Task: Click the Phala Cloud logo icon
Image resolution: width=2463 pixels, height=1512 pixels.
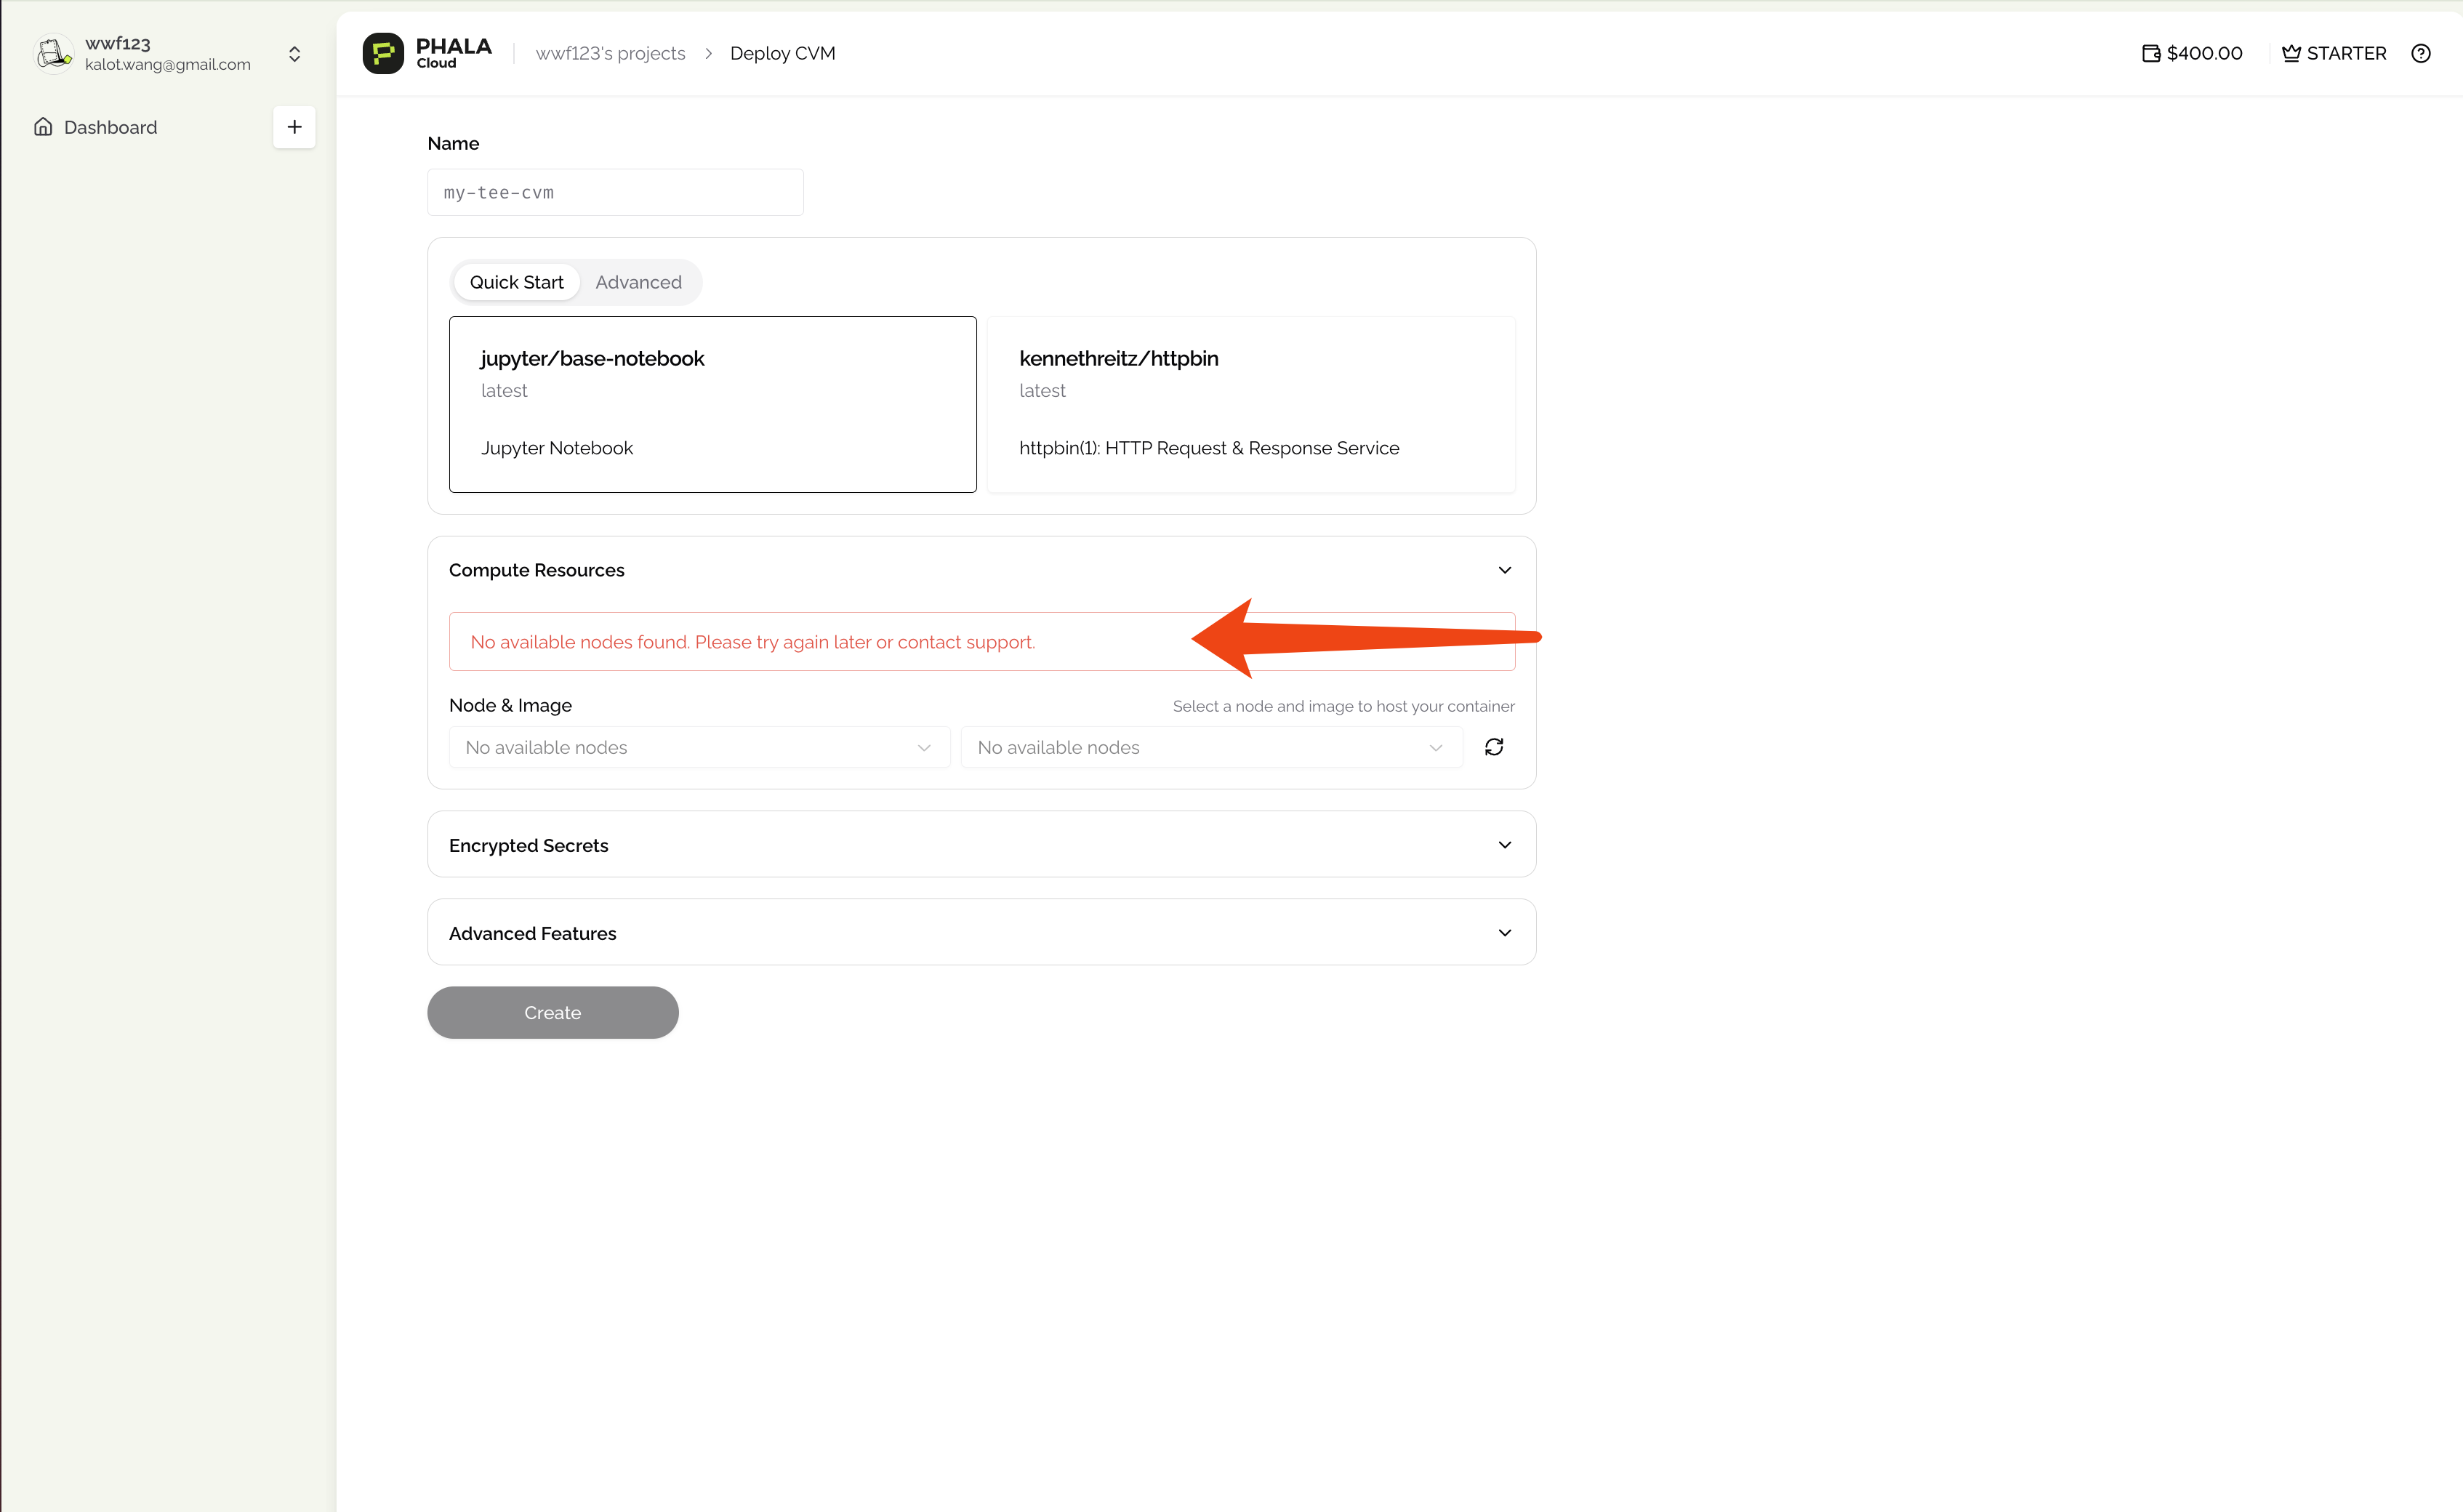Action: 382,53
